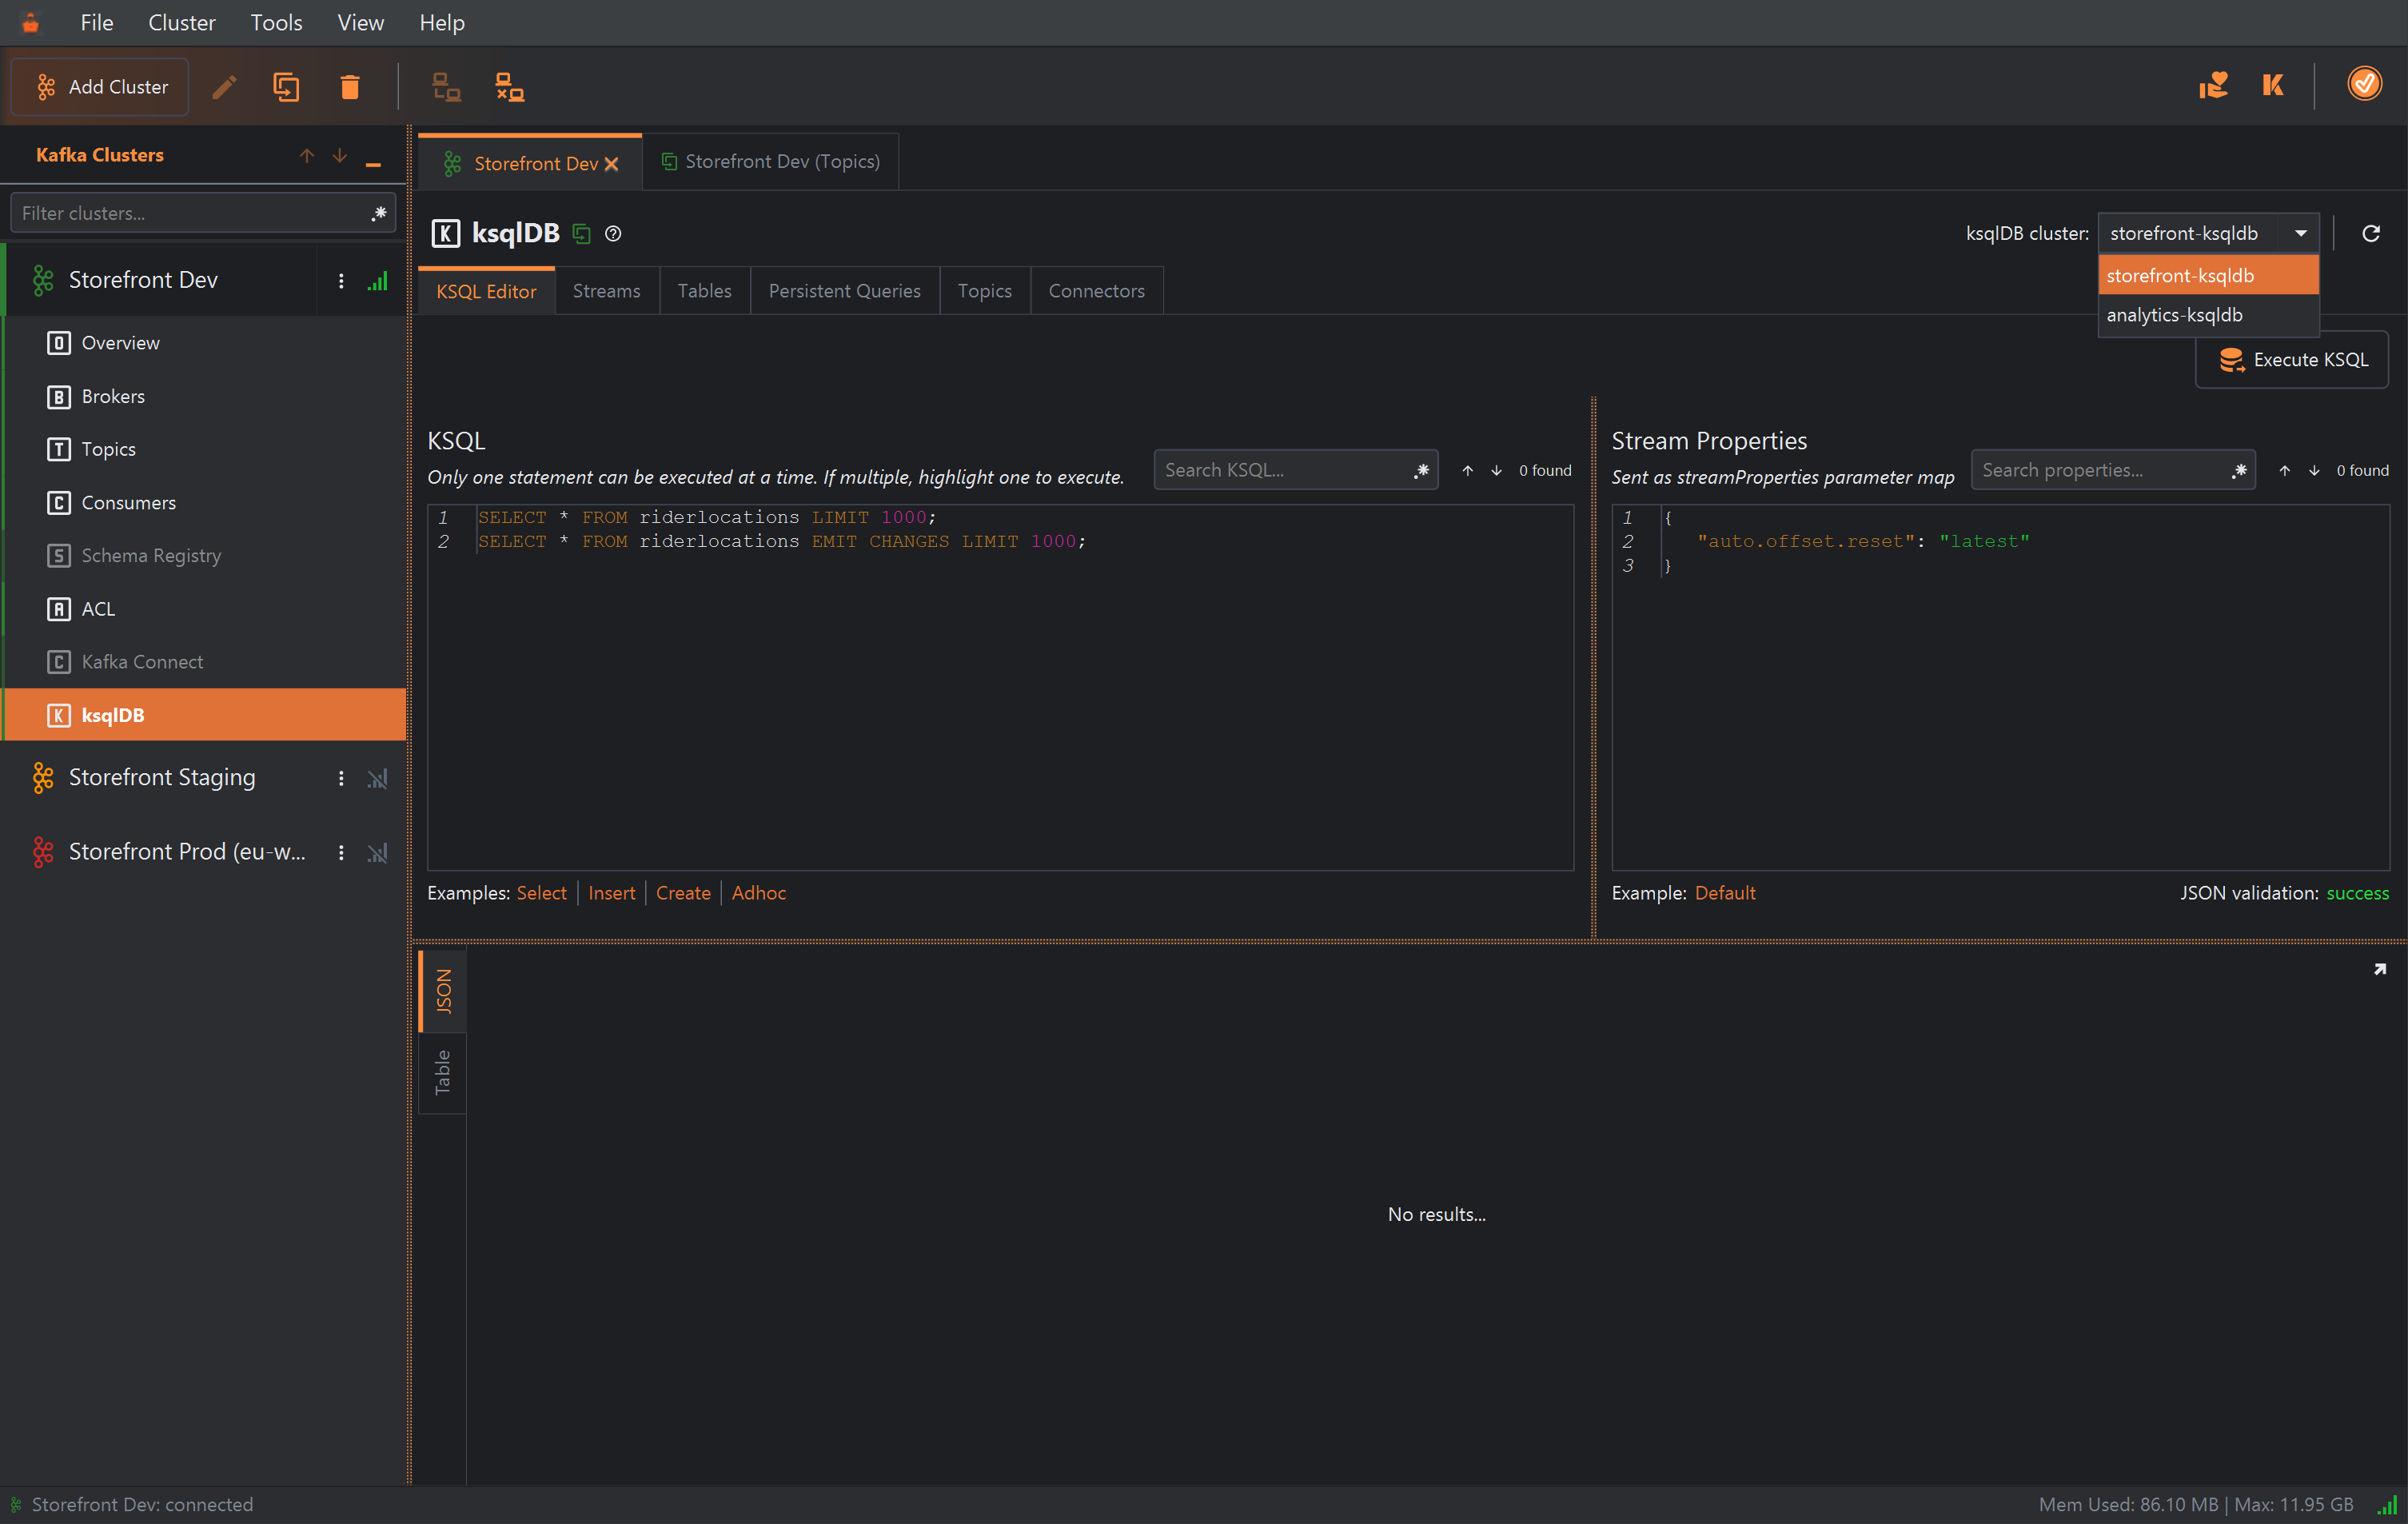
Task: Click the delete cluster trash icon
Action: click(x=349, y=87)
